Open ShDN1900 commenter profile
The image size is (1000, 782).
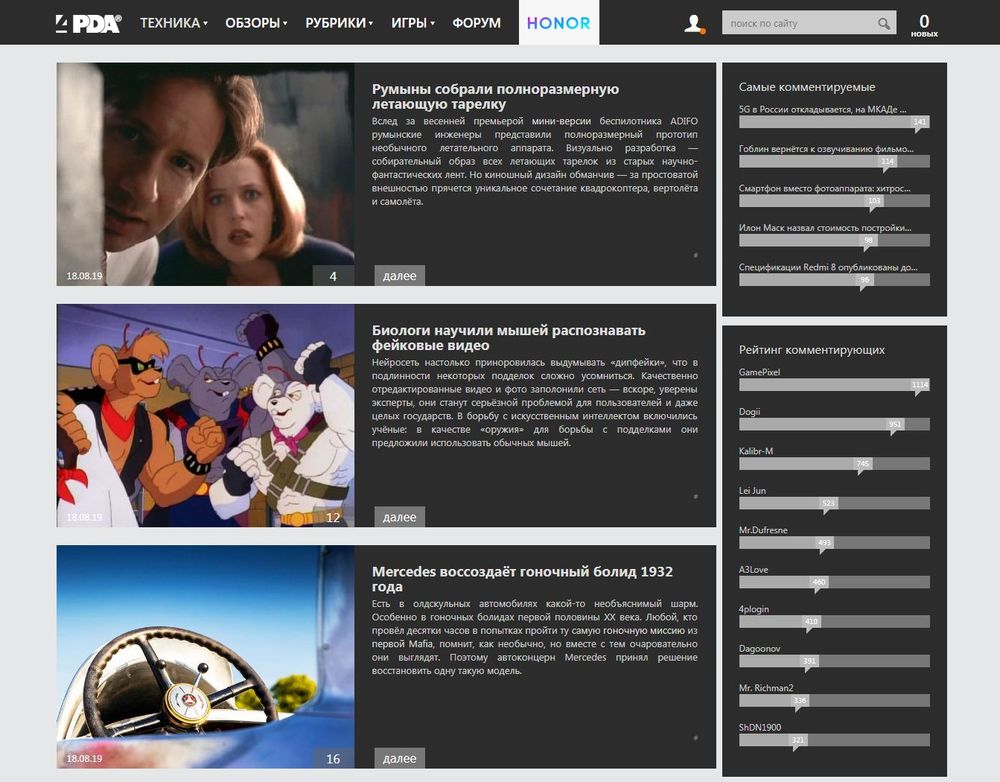760,728
